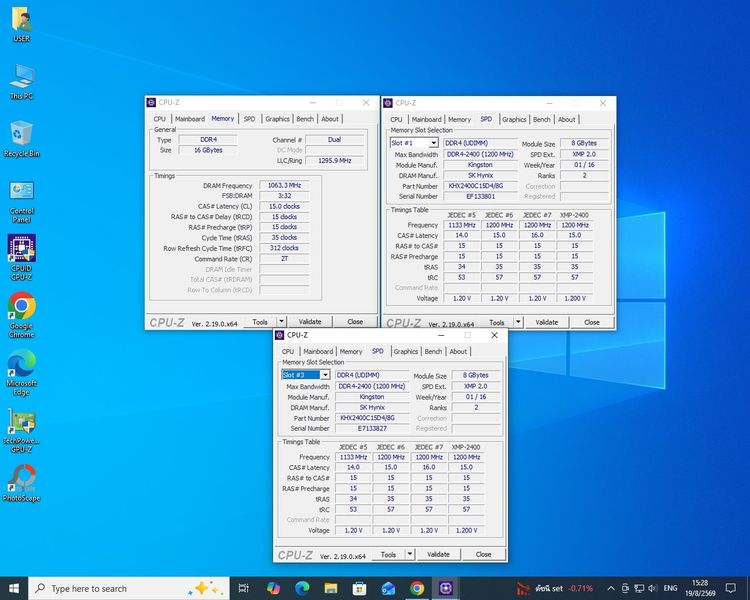Expand Tools dropdown arrow in Slot #3 window
This screenshot has width=750, height=600.
click(x=410, y=554)
